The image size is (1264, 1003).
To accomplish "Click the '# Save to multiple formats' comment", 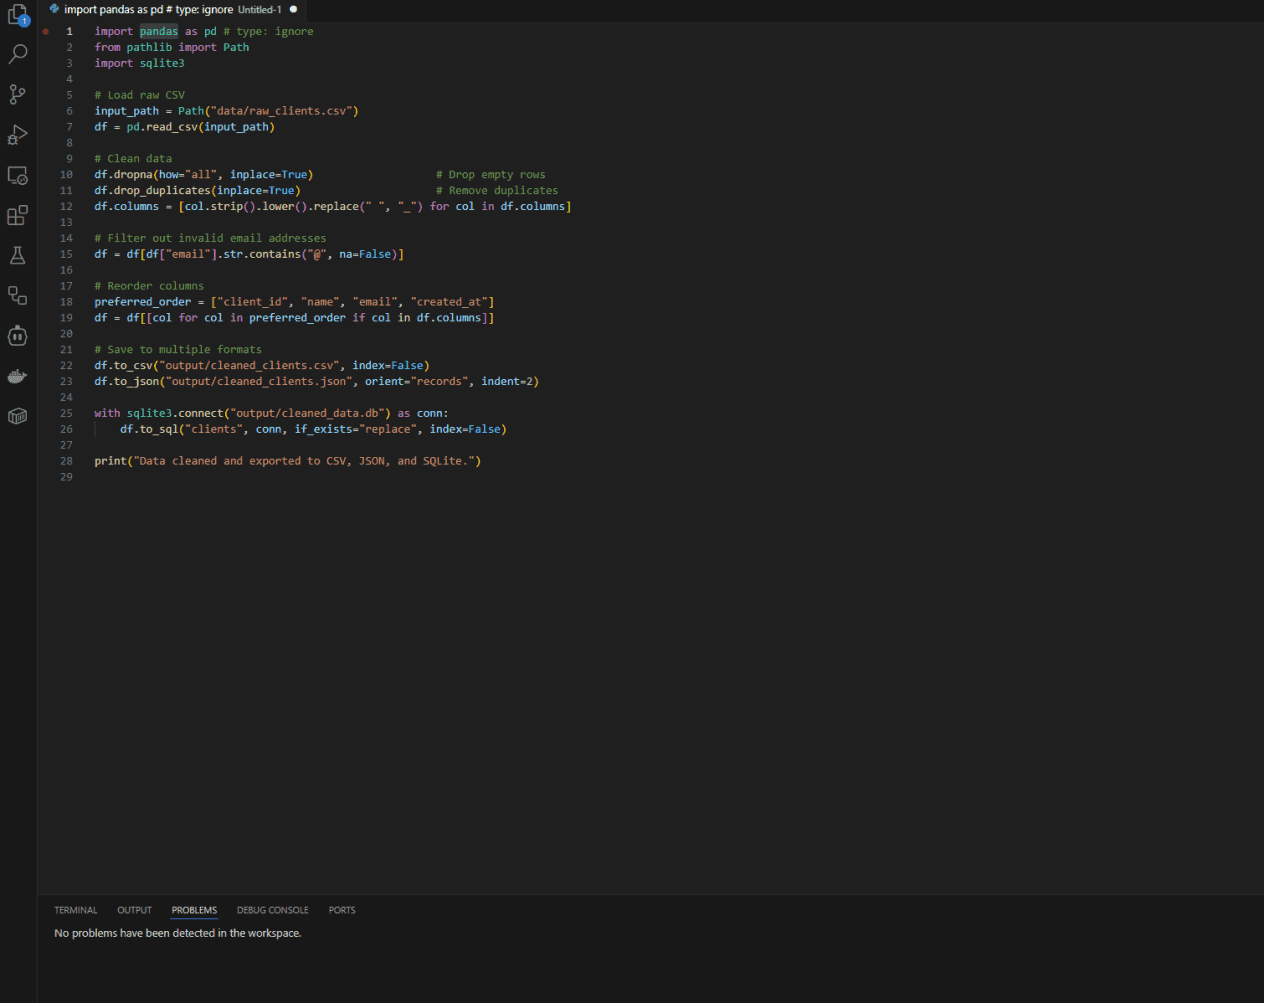I will tap(178, 350).
